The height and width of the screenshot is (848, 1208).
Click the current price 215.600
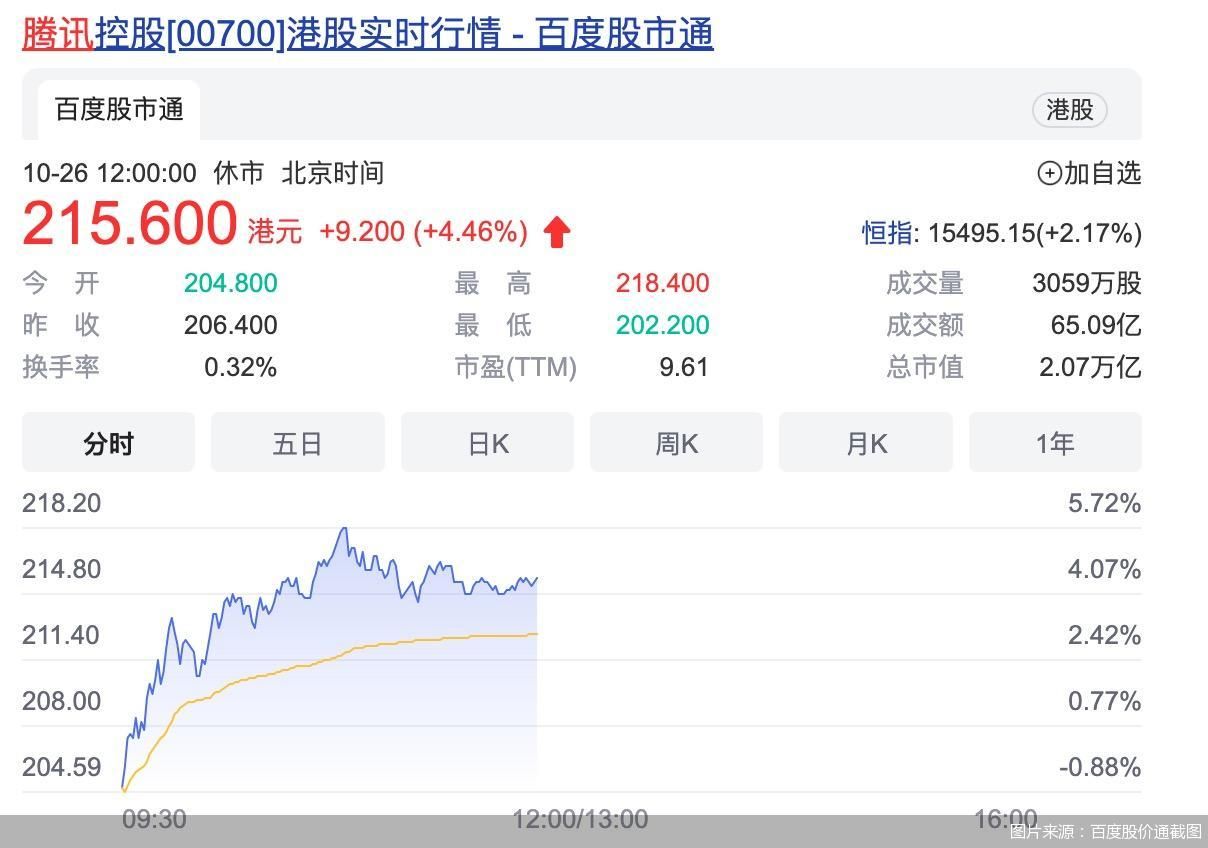click(130, 224)
